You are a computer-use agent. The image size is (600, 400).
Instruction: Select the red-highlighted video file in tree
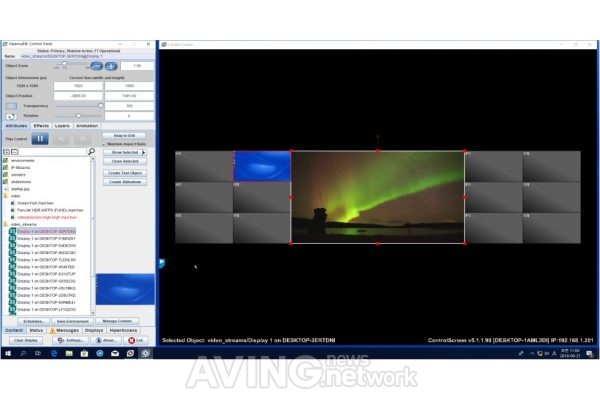point(47,217)
